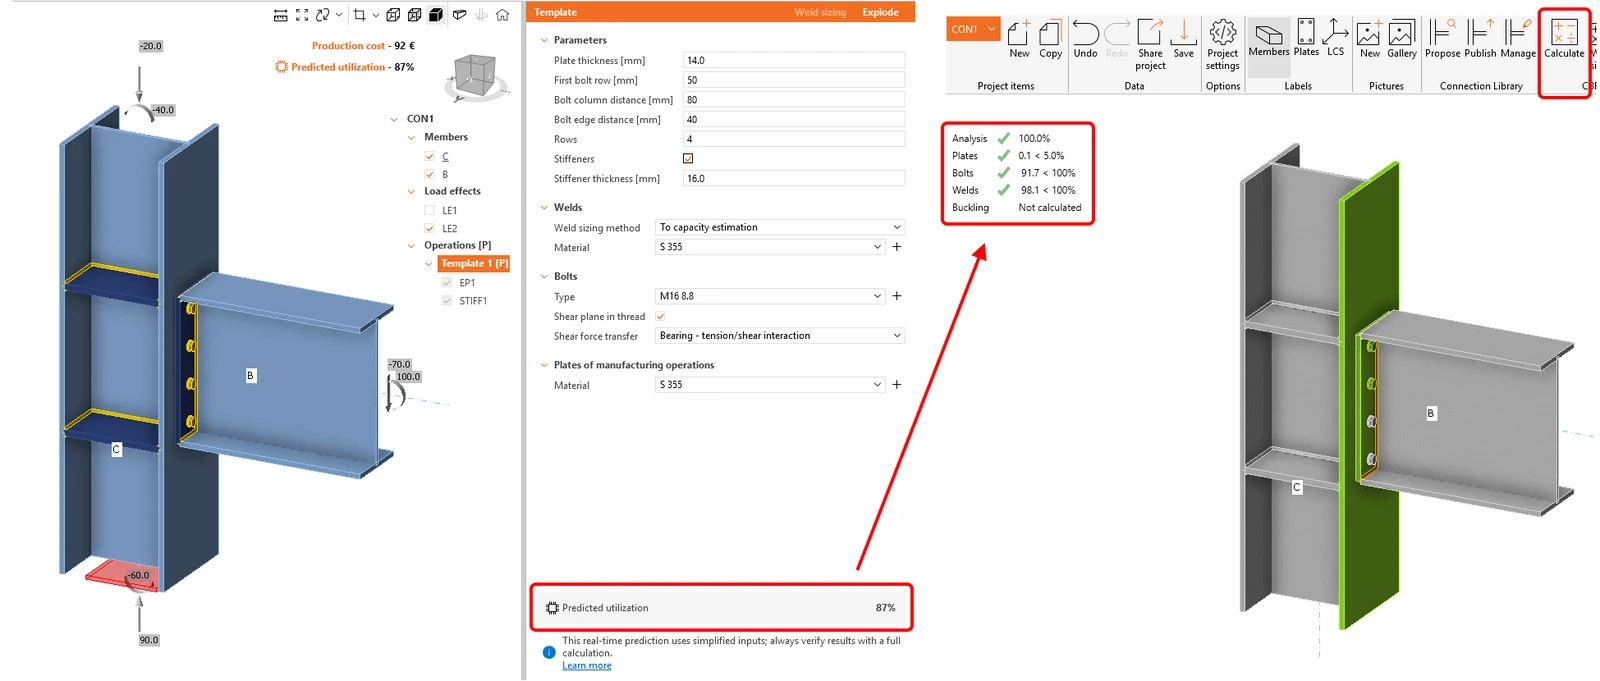Click the 3D view orientation cube
This screenshot has width=1600, height=681.
click(x=476, y=75)
